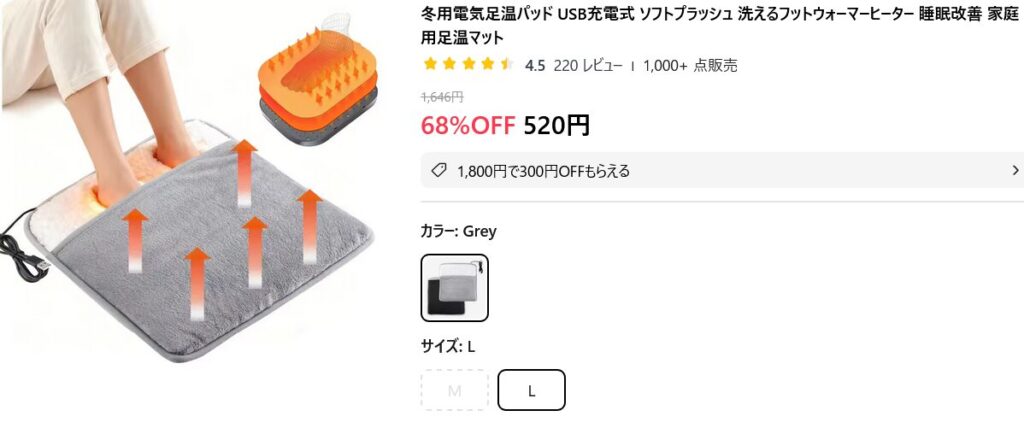Screen dimensions: 1024x428
Task: Select the greyed-out M size option
Action: (455, 390)
